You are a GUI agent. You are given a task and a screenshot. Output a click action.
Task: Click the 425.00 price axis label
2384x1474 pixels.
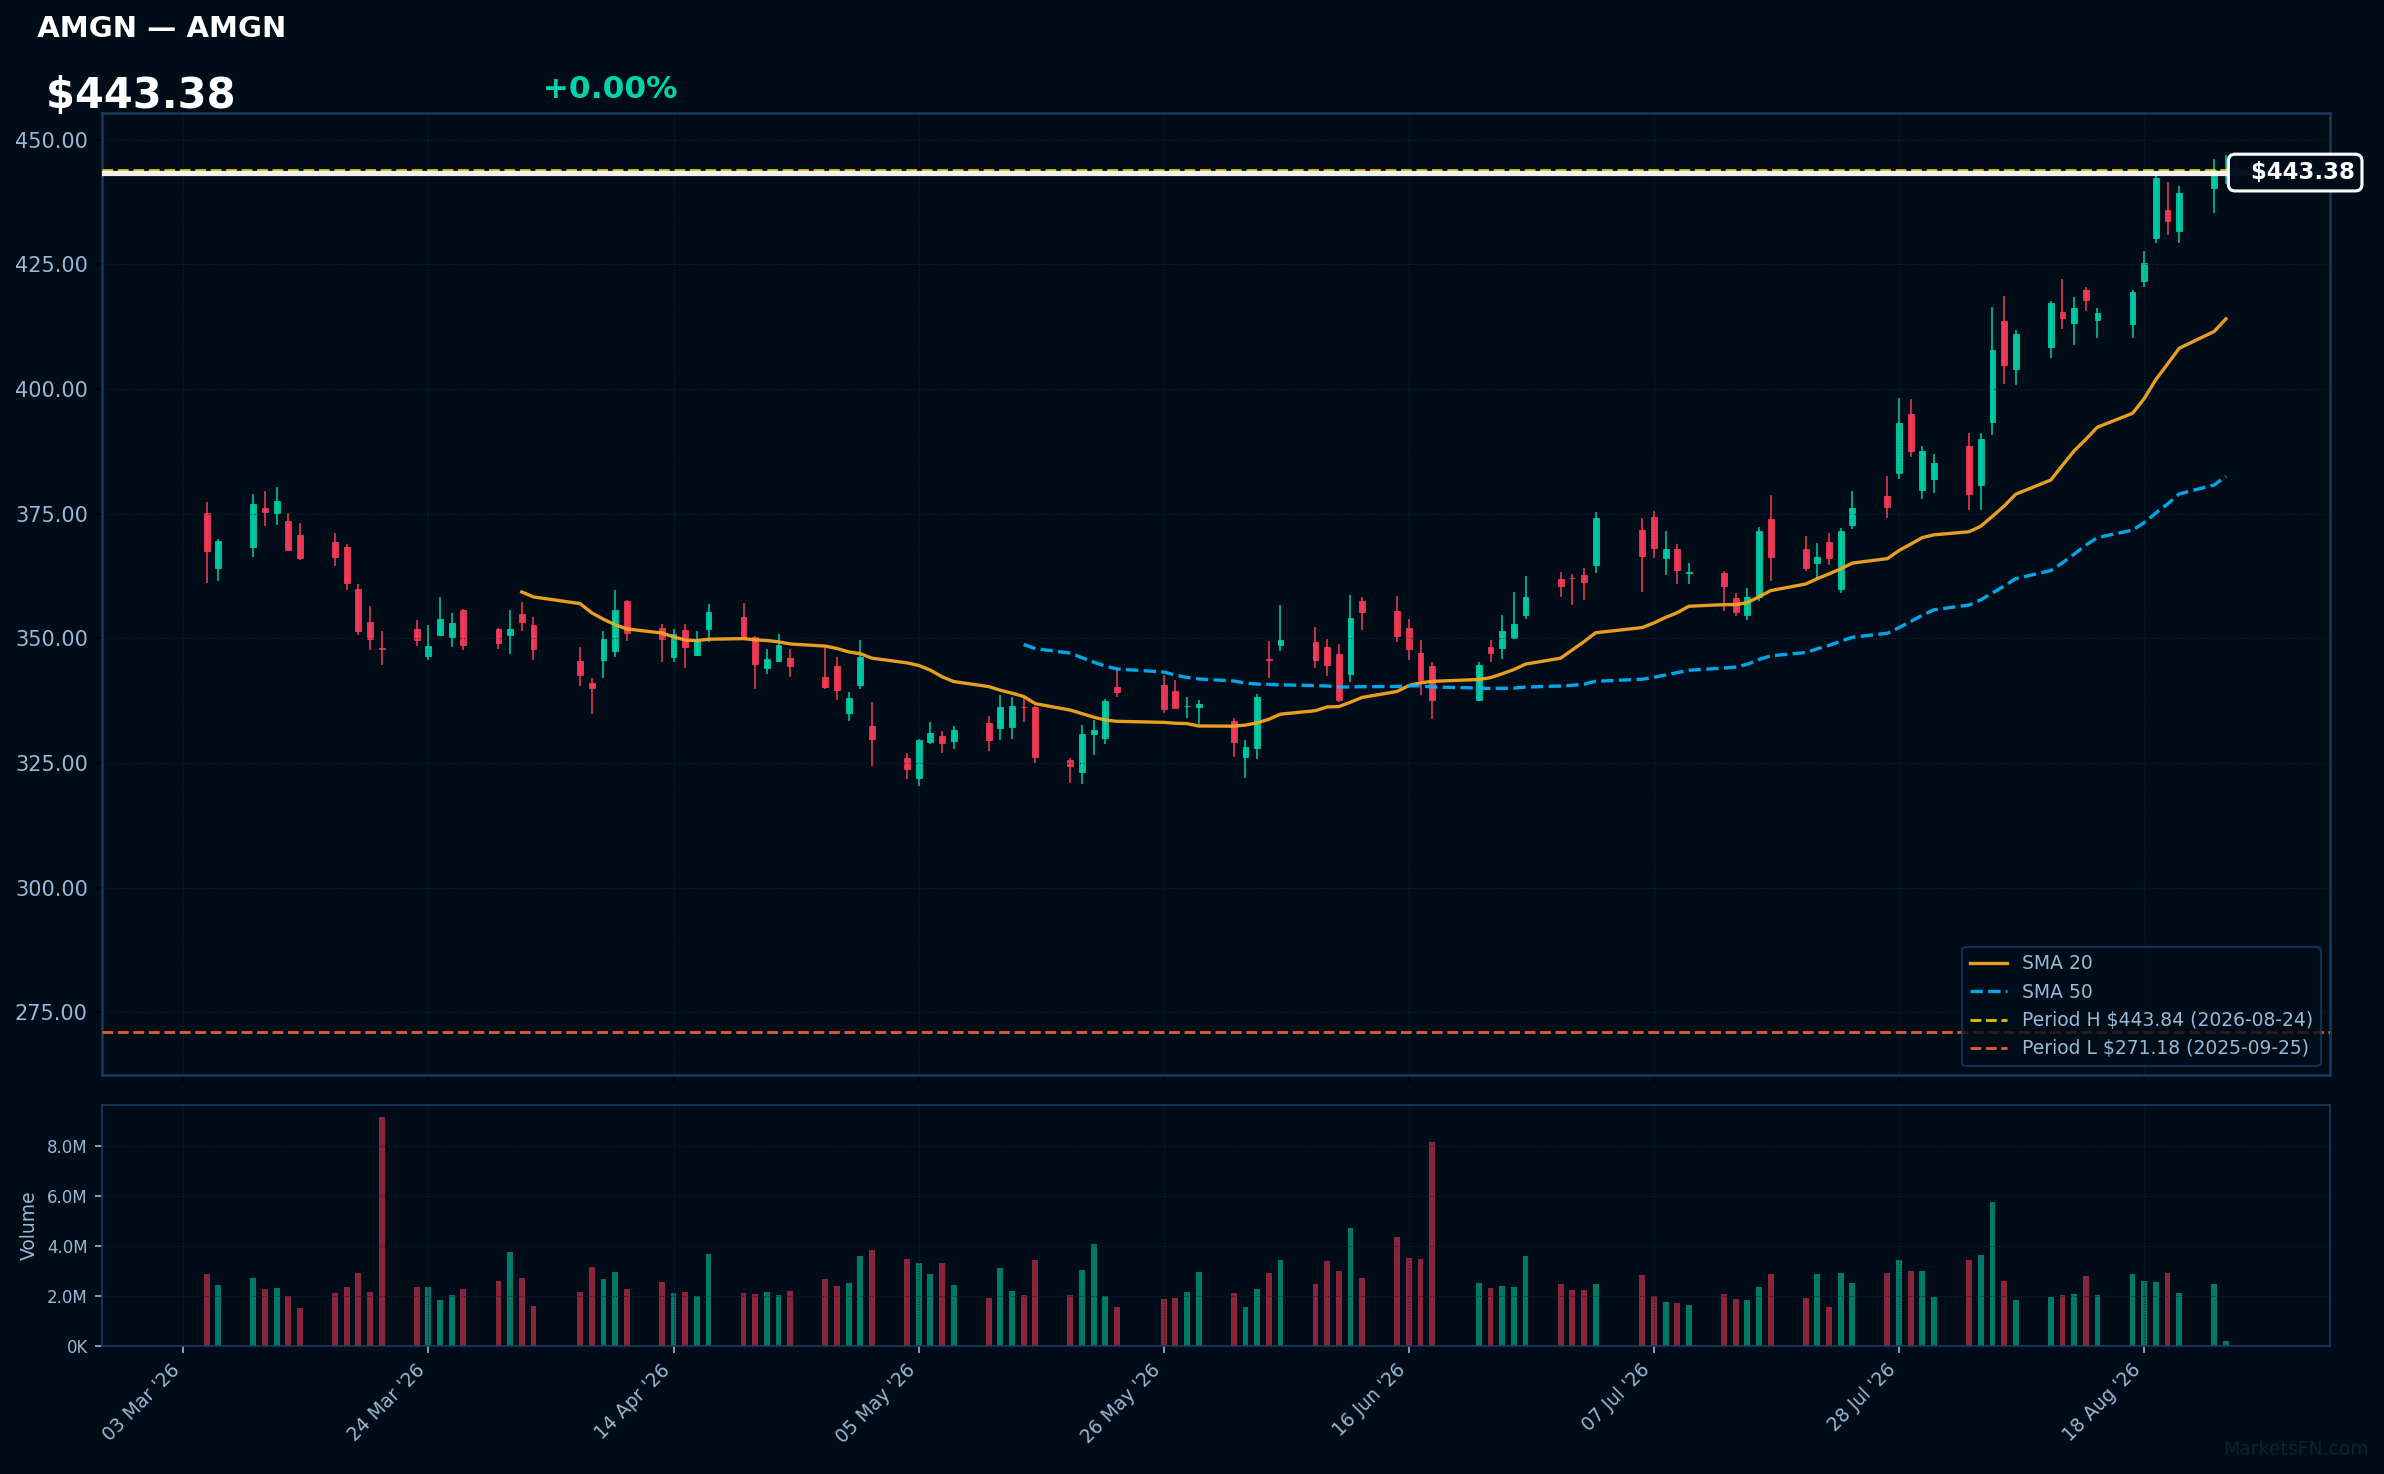tap(51, 265)
